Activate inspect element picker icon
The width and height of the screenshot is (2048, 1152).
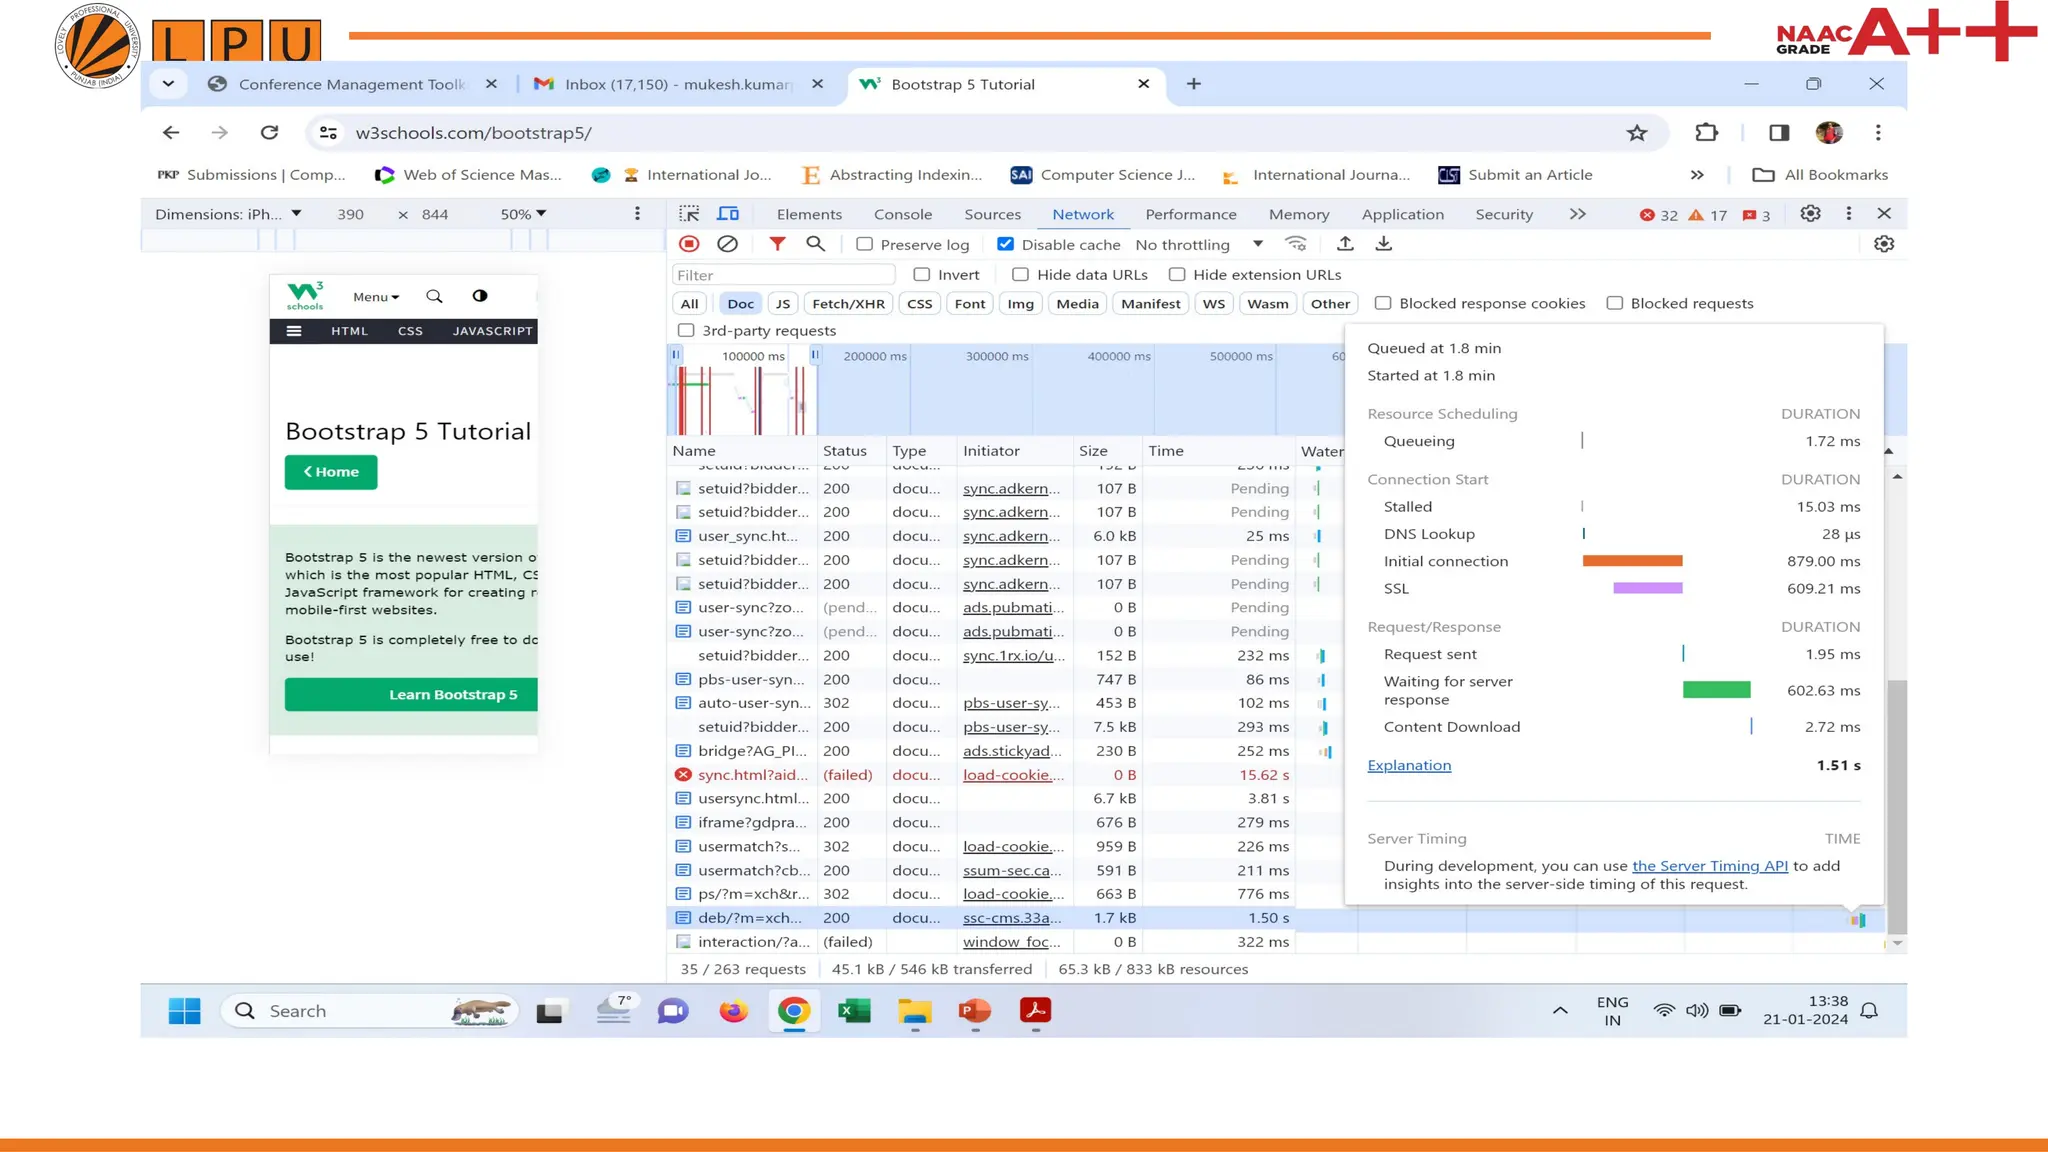(x=689, y=214)
